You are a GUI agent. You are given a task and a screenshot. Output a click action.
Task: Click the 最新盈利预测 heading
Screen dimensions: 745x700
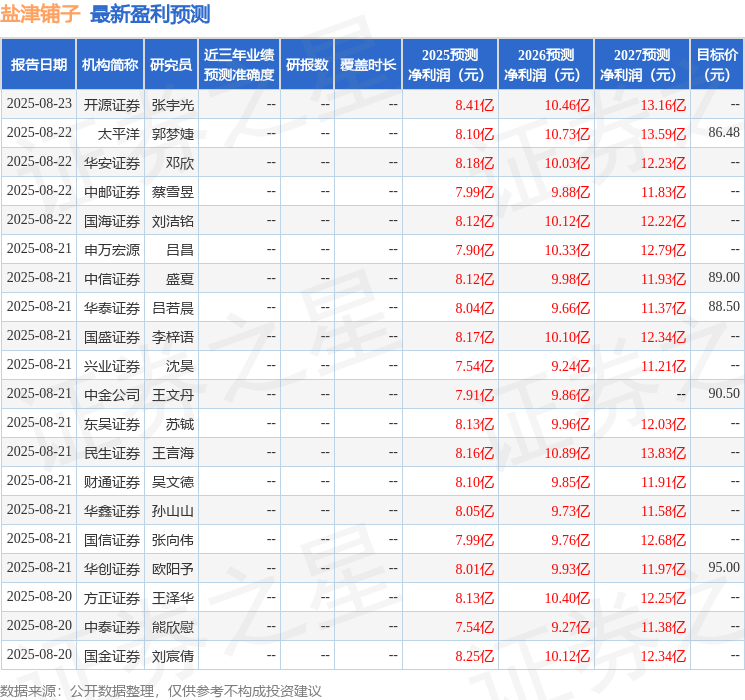coord(150,14)
